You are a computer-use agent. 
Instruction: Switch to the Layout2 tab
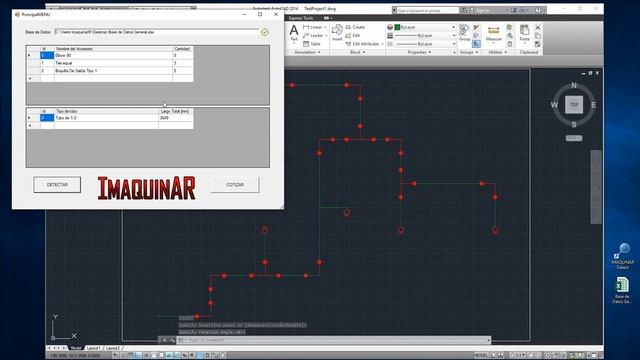(x=113, y=348)
